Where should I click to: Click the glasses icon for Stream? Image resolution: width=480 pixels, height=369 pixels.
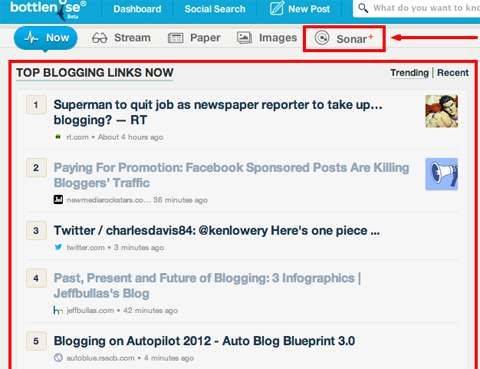(100, 38)
